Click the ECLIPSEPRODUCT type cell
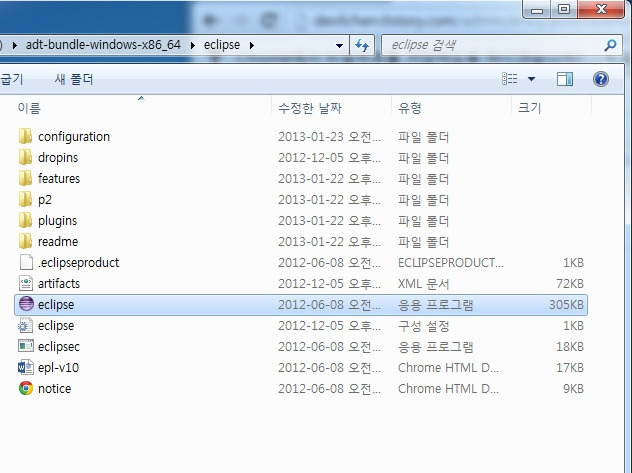The width and height of the screenshot is (632, 473). point(451,263)
